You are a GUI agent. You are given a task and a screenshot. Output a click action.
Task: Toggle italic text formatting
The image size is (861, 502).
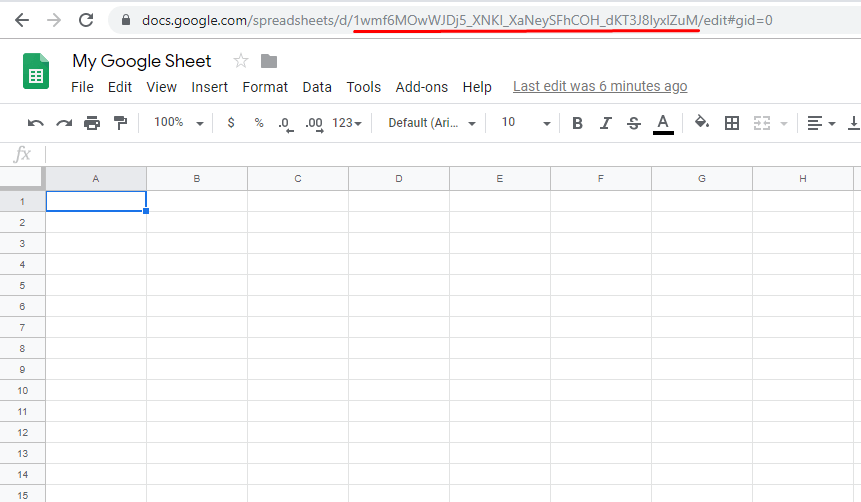click(605, 123)
